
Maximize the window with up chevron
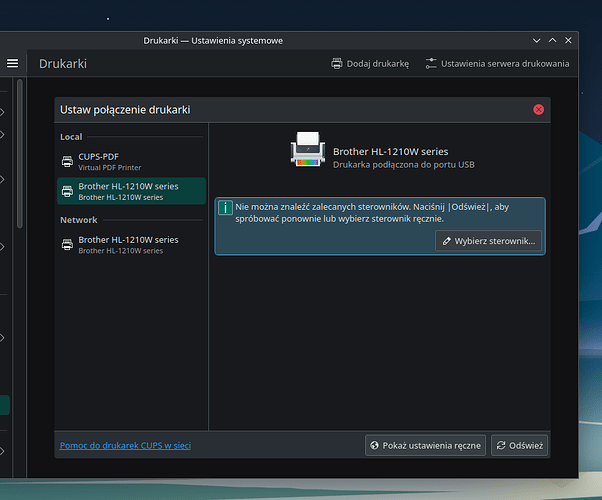(x=552, y=40)
